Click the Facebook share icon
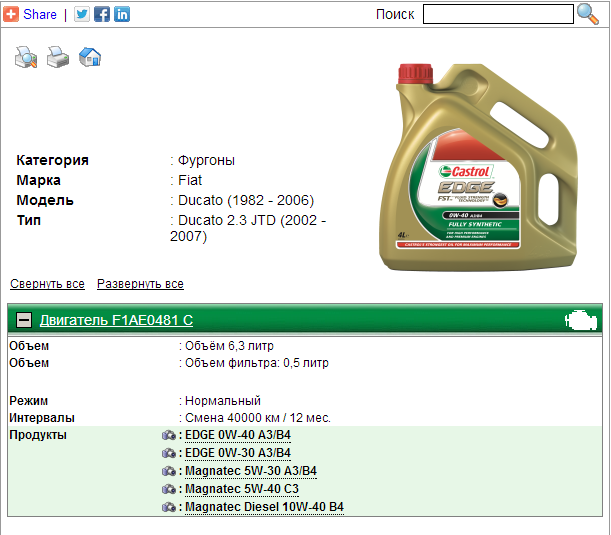 click(102, 14)
